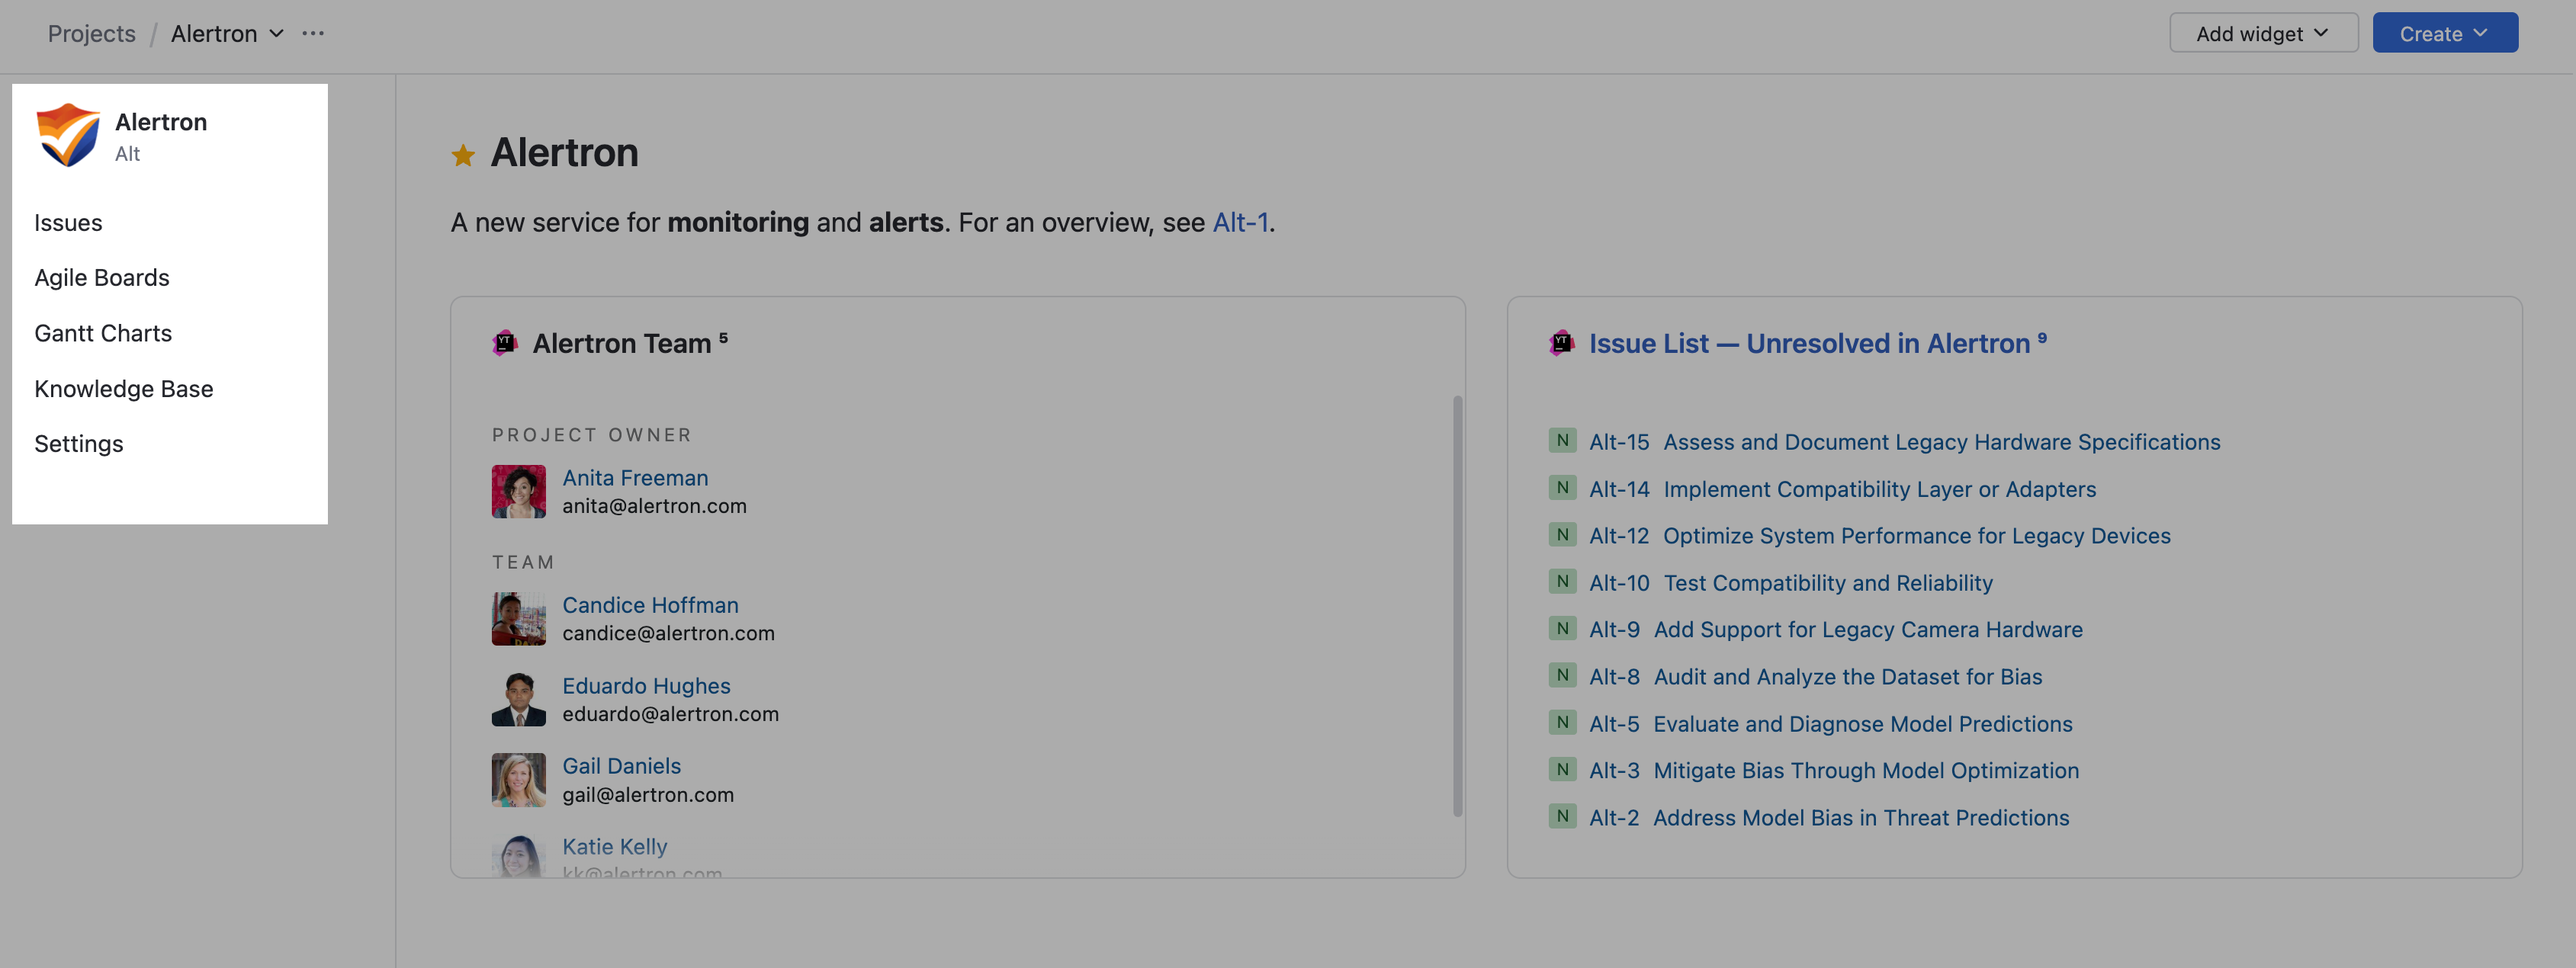Open Anita Freeman's profile link
The image size is (2576, 968).
pyautogui.click(x=635, y=478)
